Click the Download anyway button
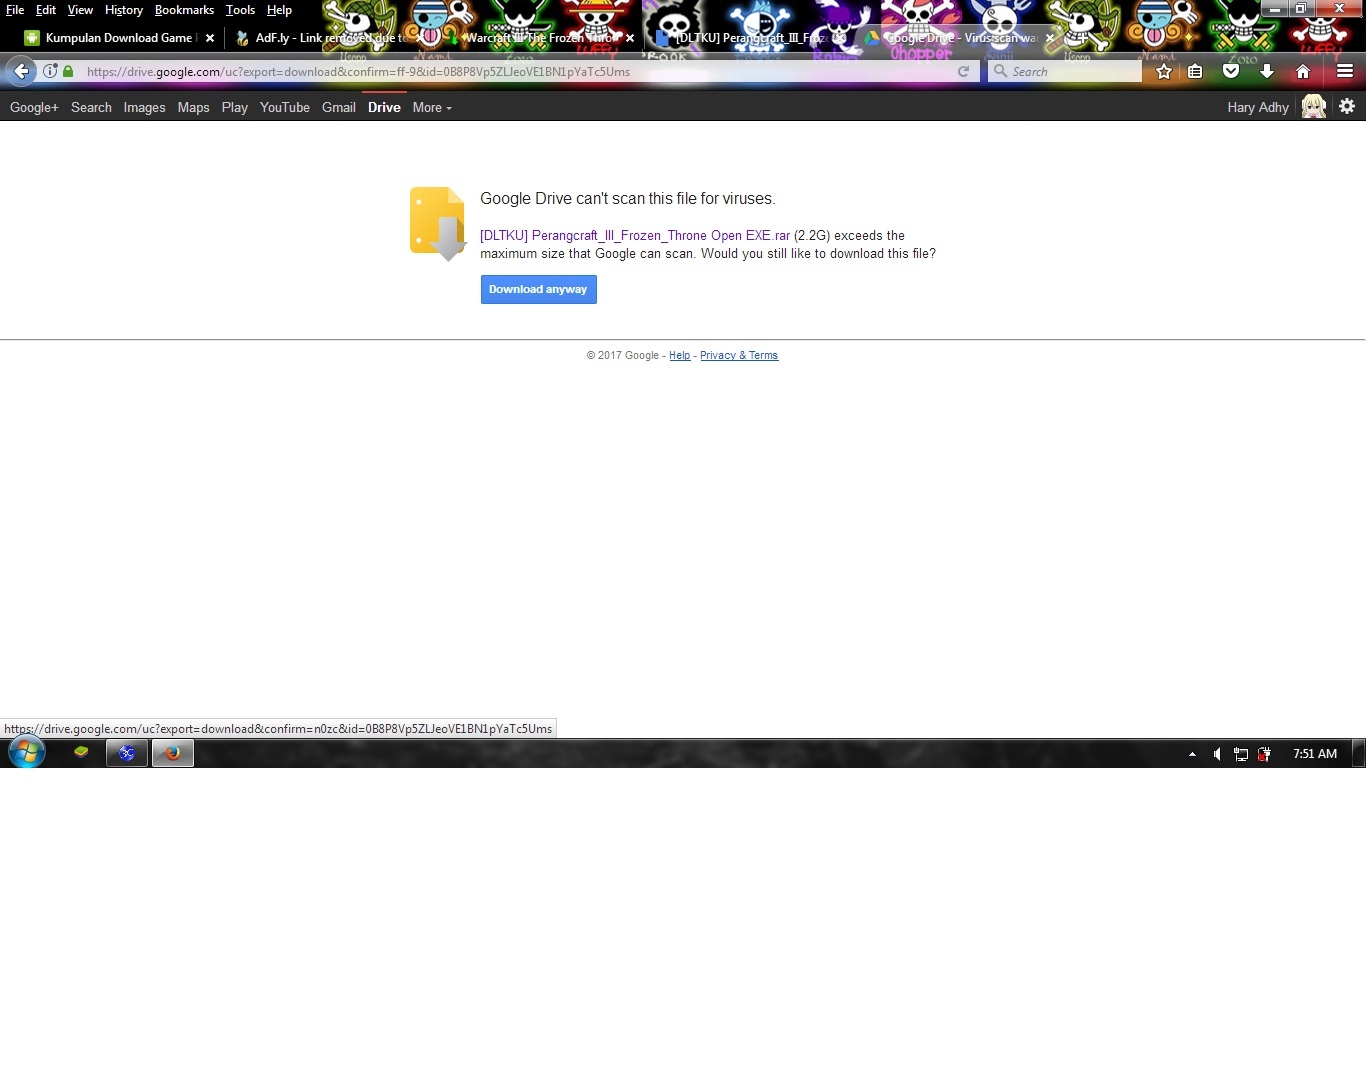The image size is (1366, 1072). tap(538, 289)
